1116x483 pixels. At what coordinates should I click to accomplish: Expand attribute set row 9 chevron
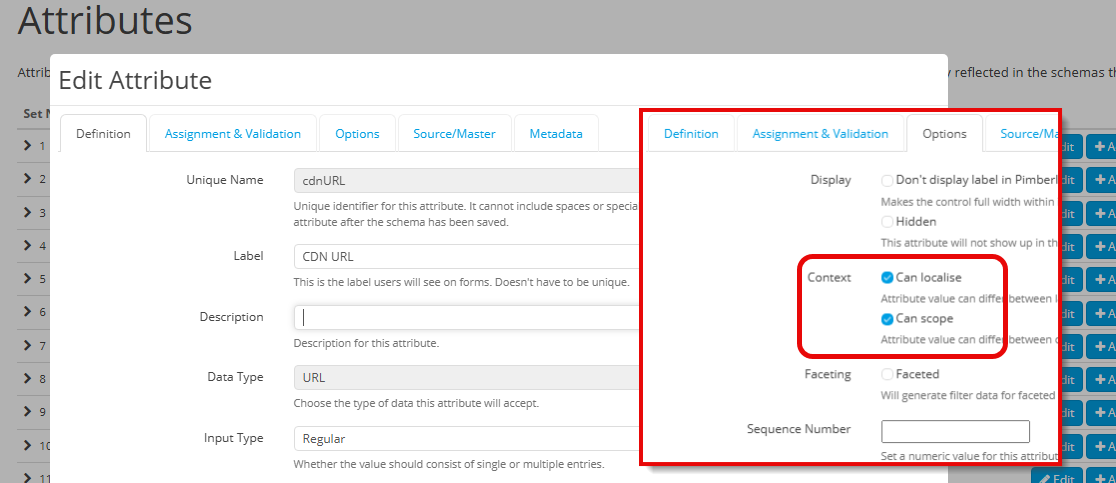coord(29,411)
